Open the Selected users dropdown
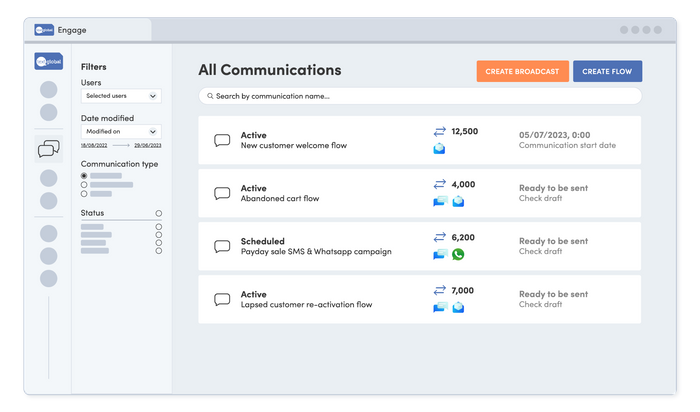Image resolution: width=700 pixels, height=412 pixels. (121, 96)
